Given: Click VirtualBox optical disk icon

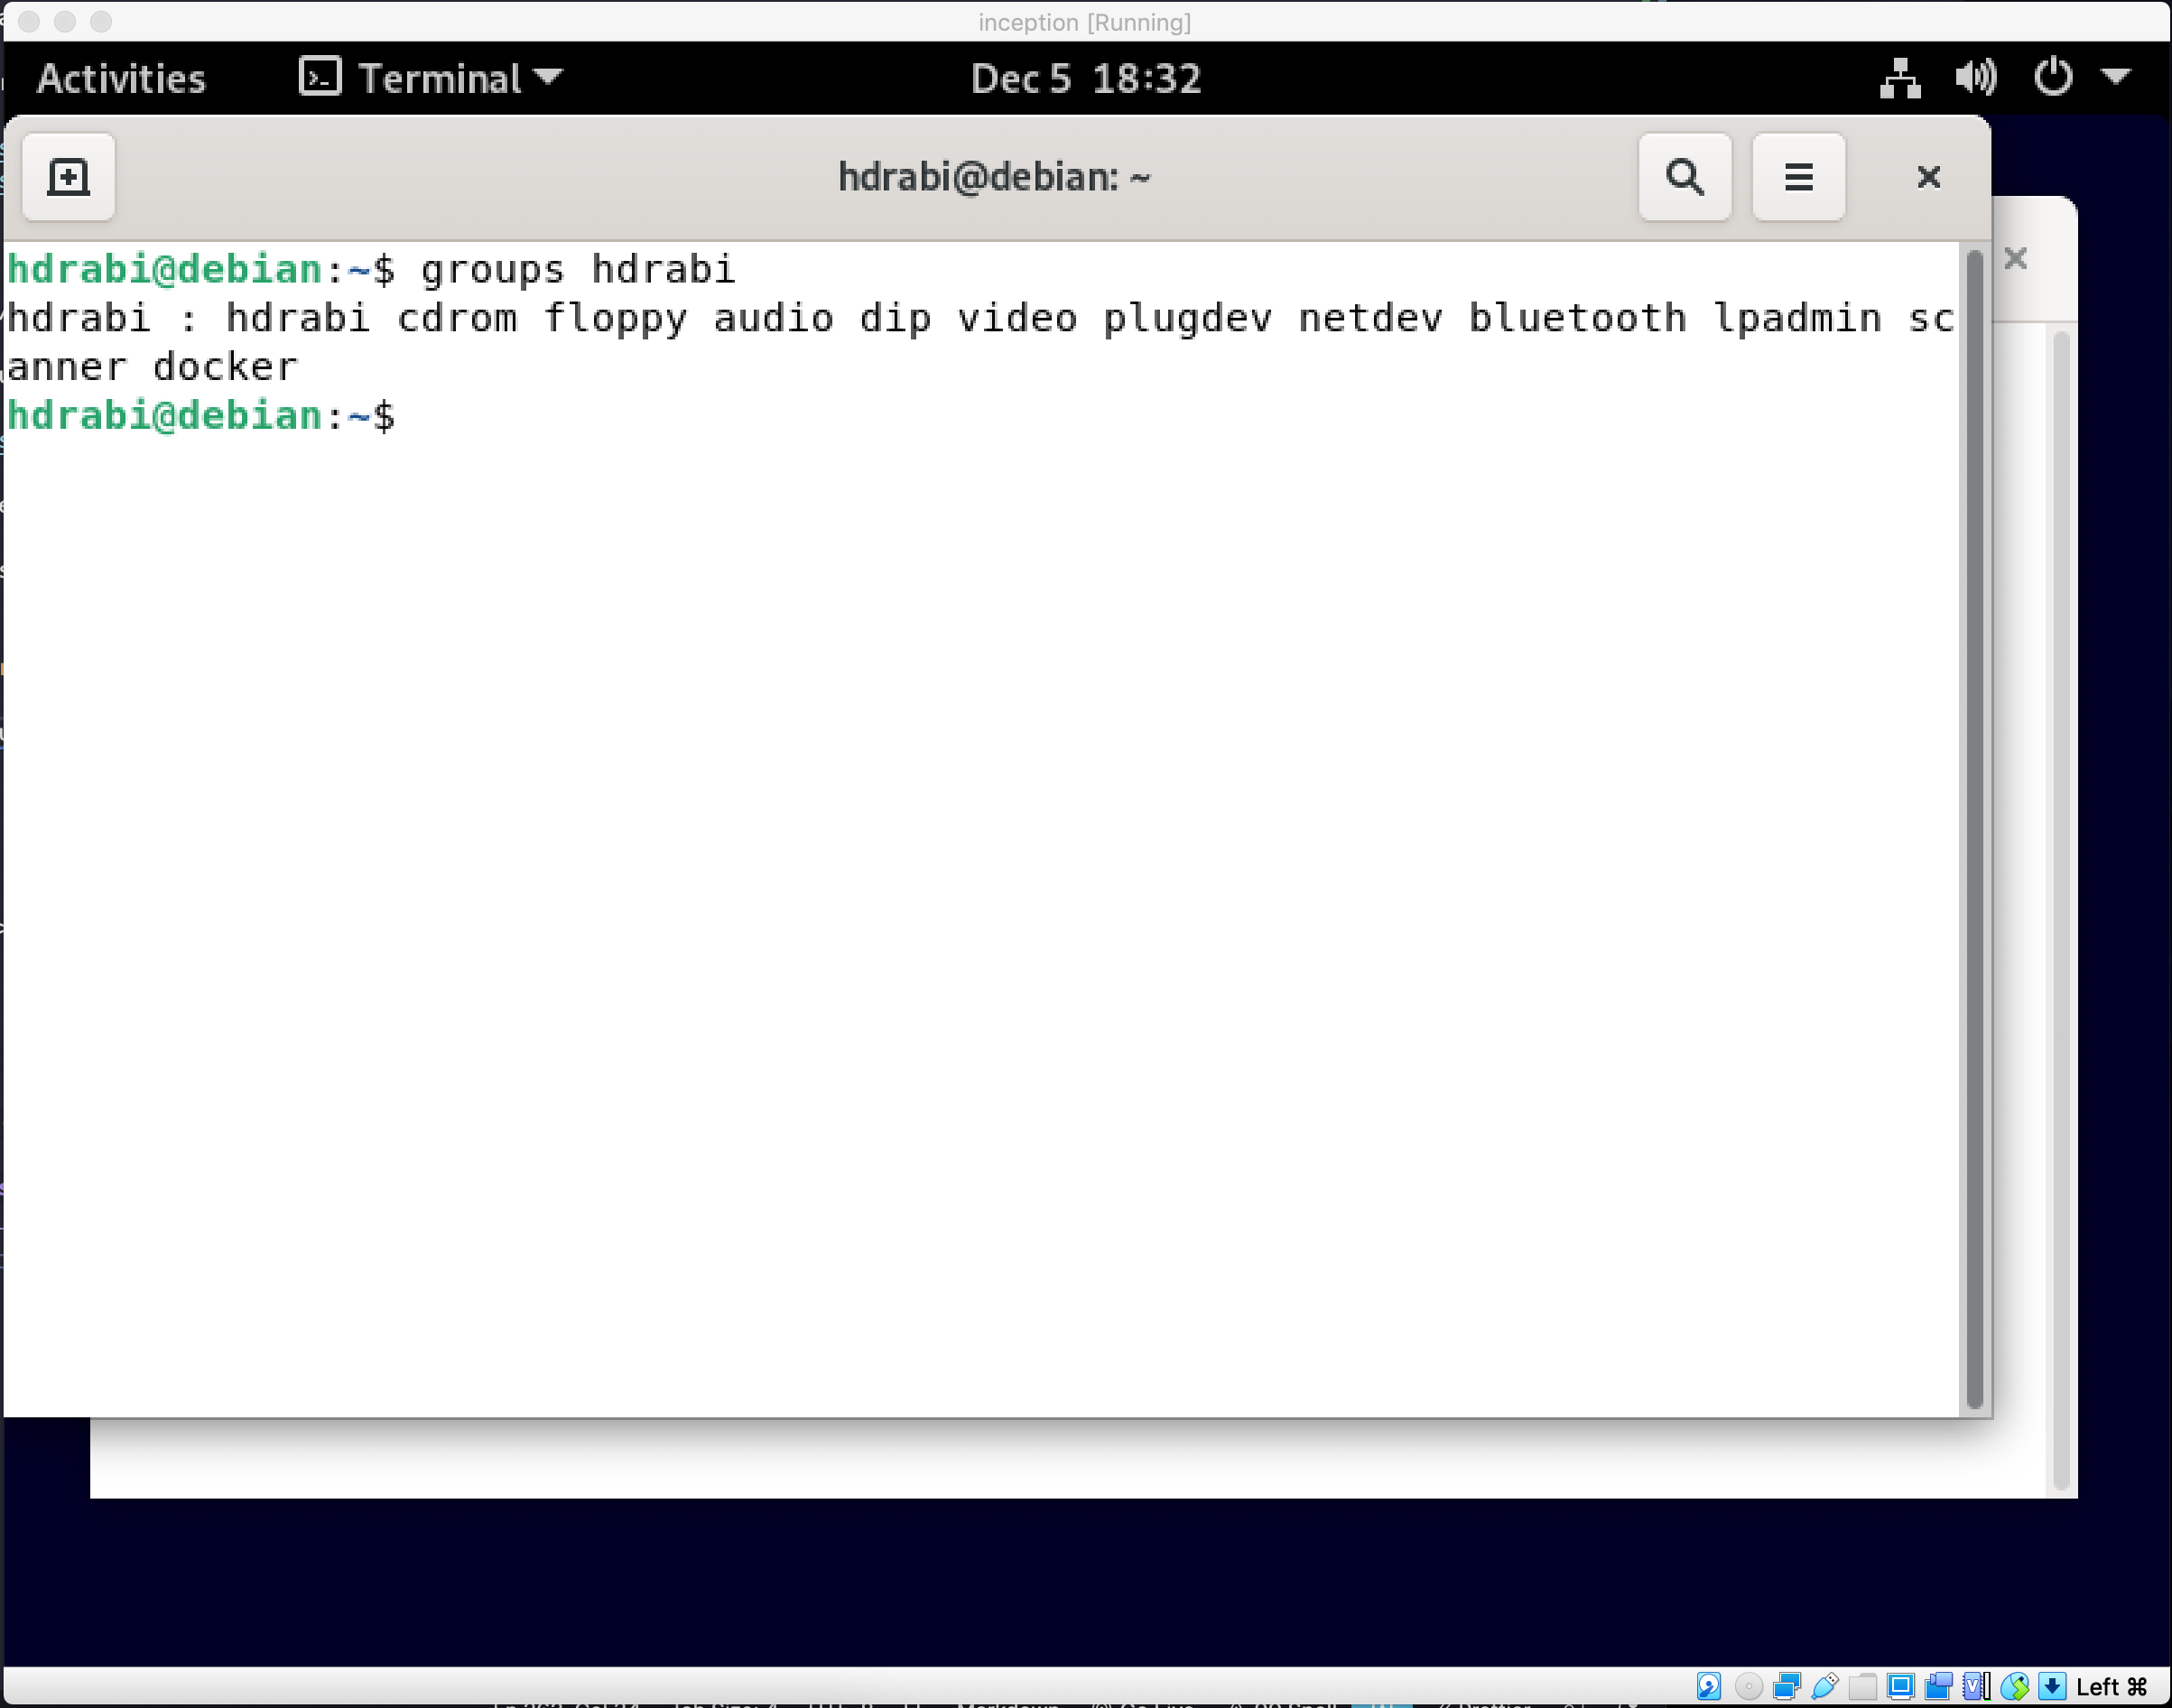Looking at the screenshot, I should [x=1749, y=1687].
